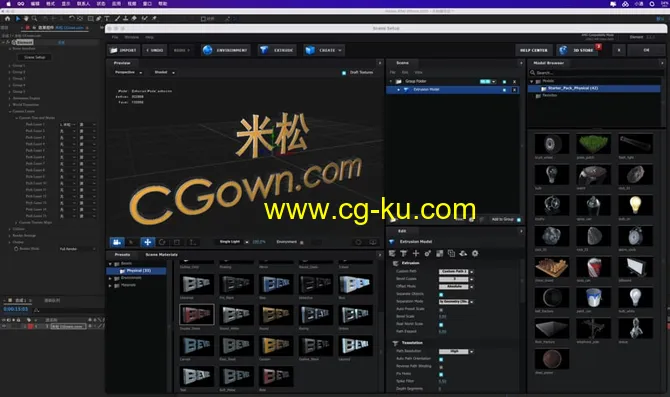Select the red highlighted bevel preset
Image resolution: width=670 pixels, height=397 pixels.
pos(197,315)
